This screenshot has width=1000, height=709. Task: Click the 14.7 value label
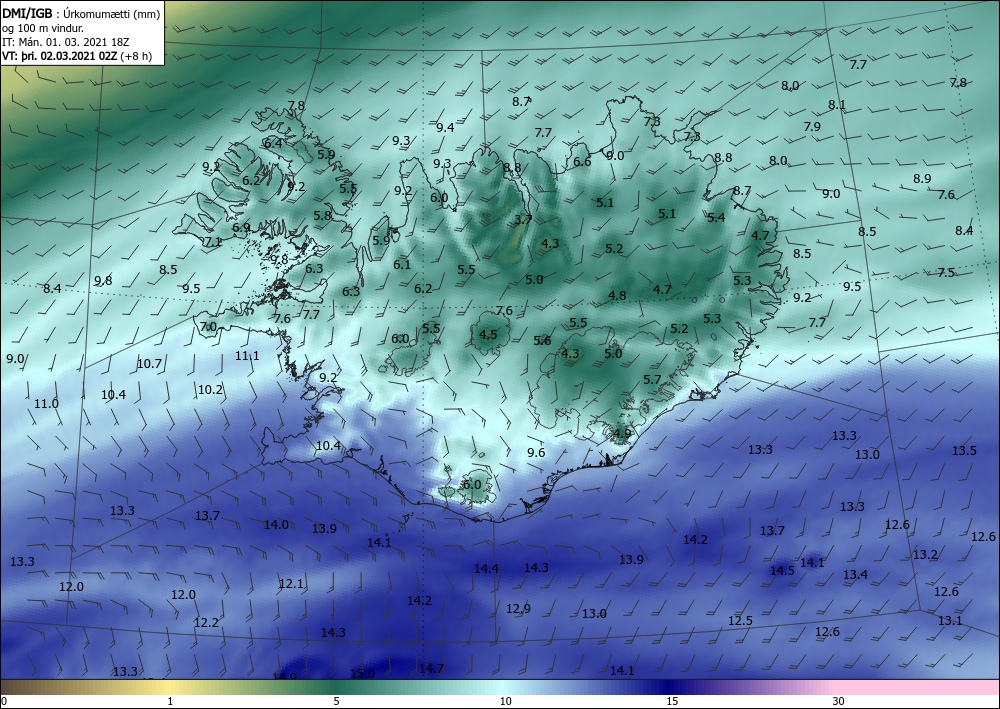(431, 668)
